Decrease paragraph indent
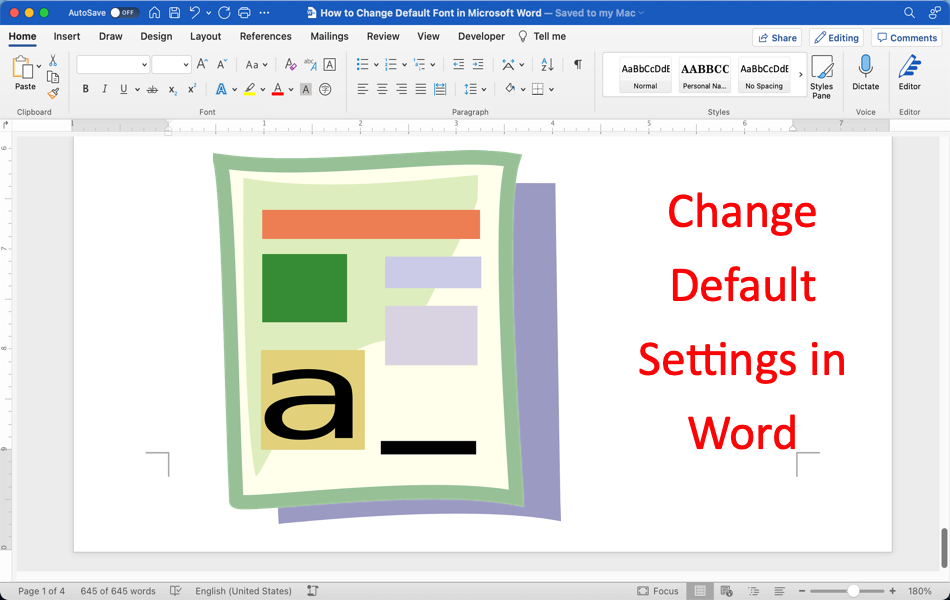 459,64
